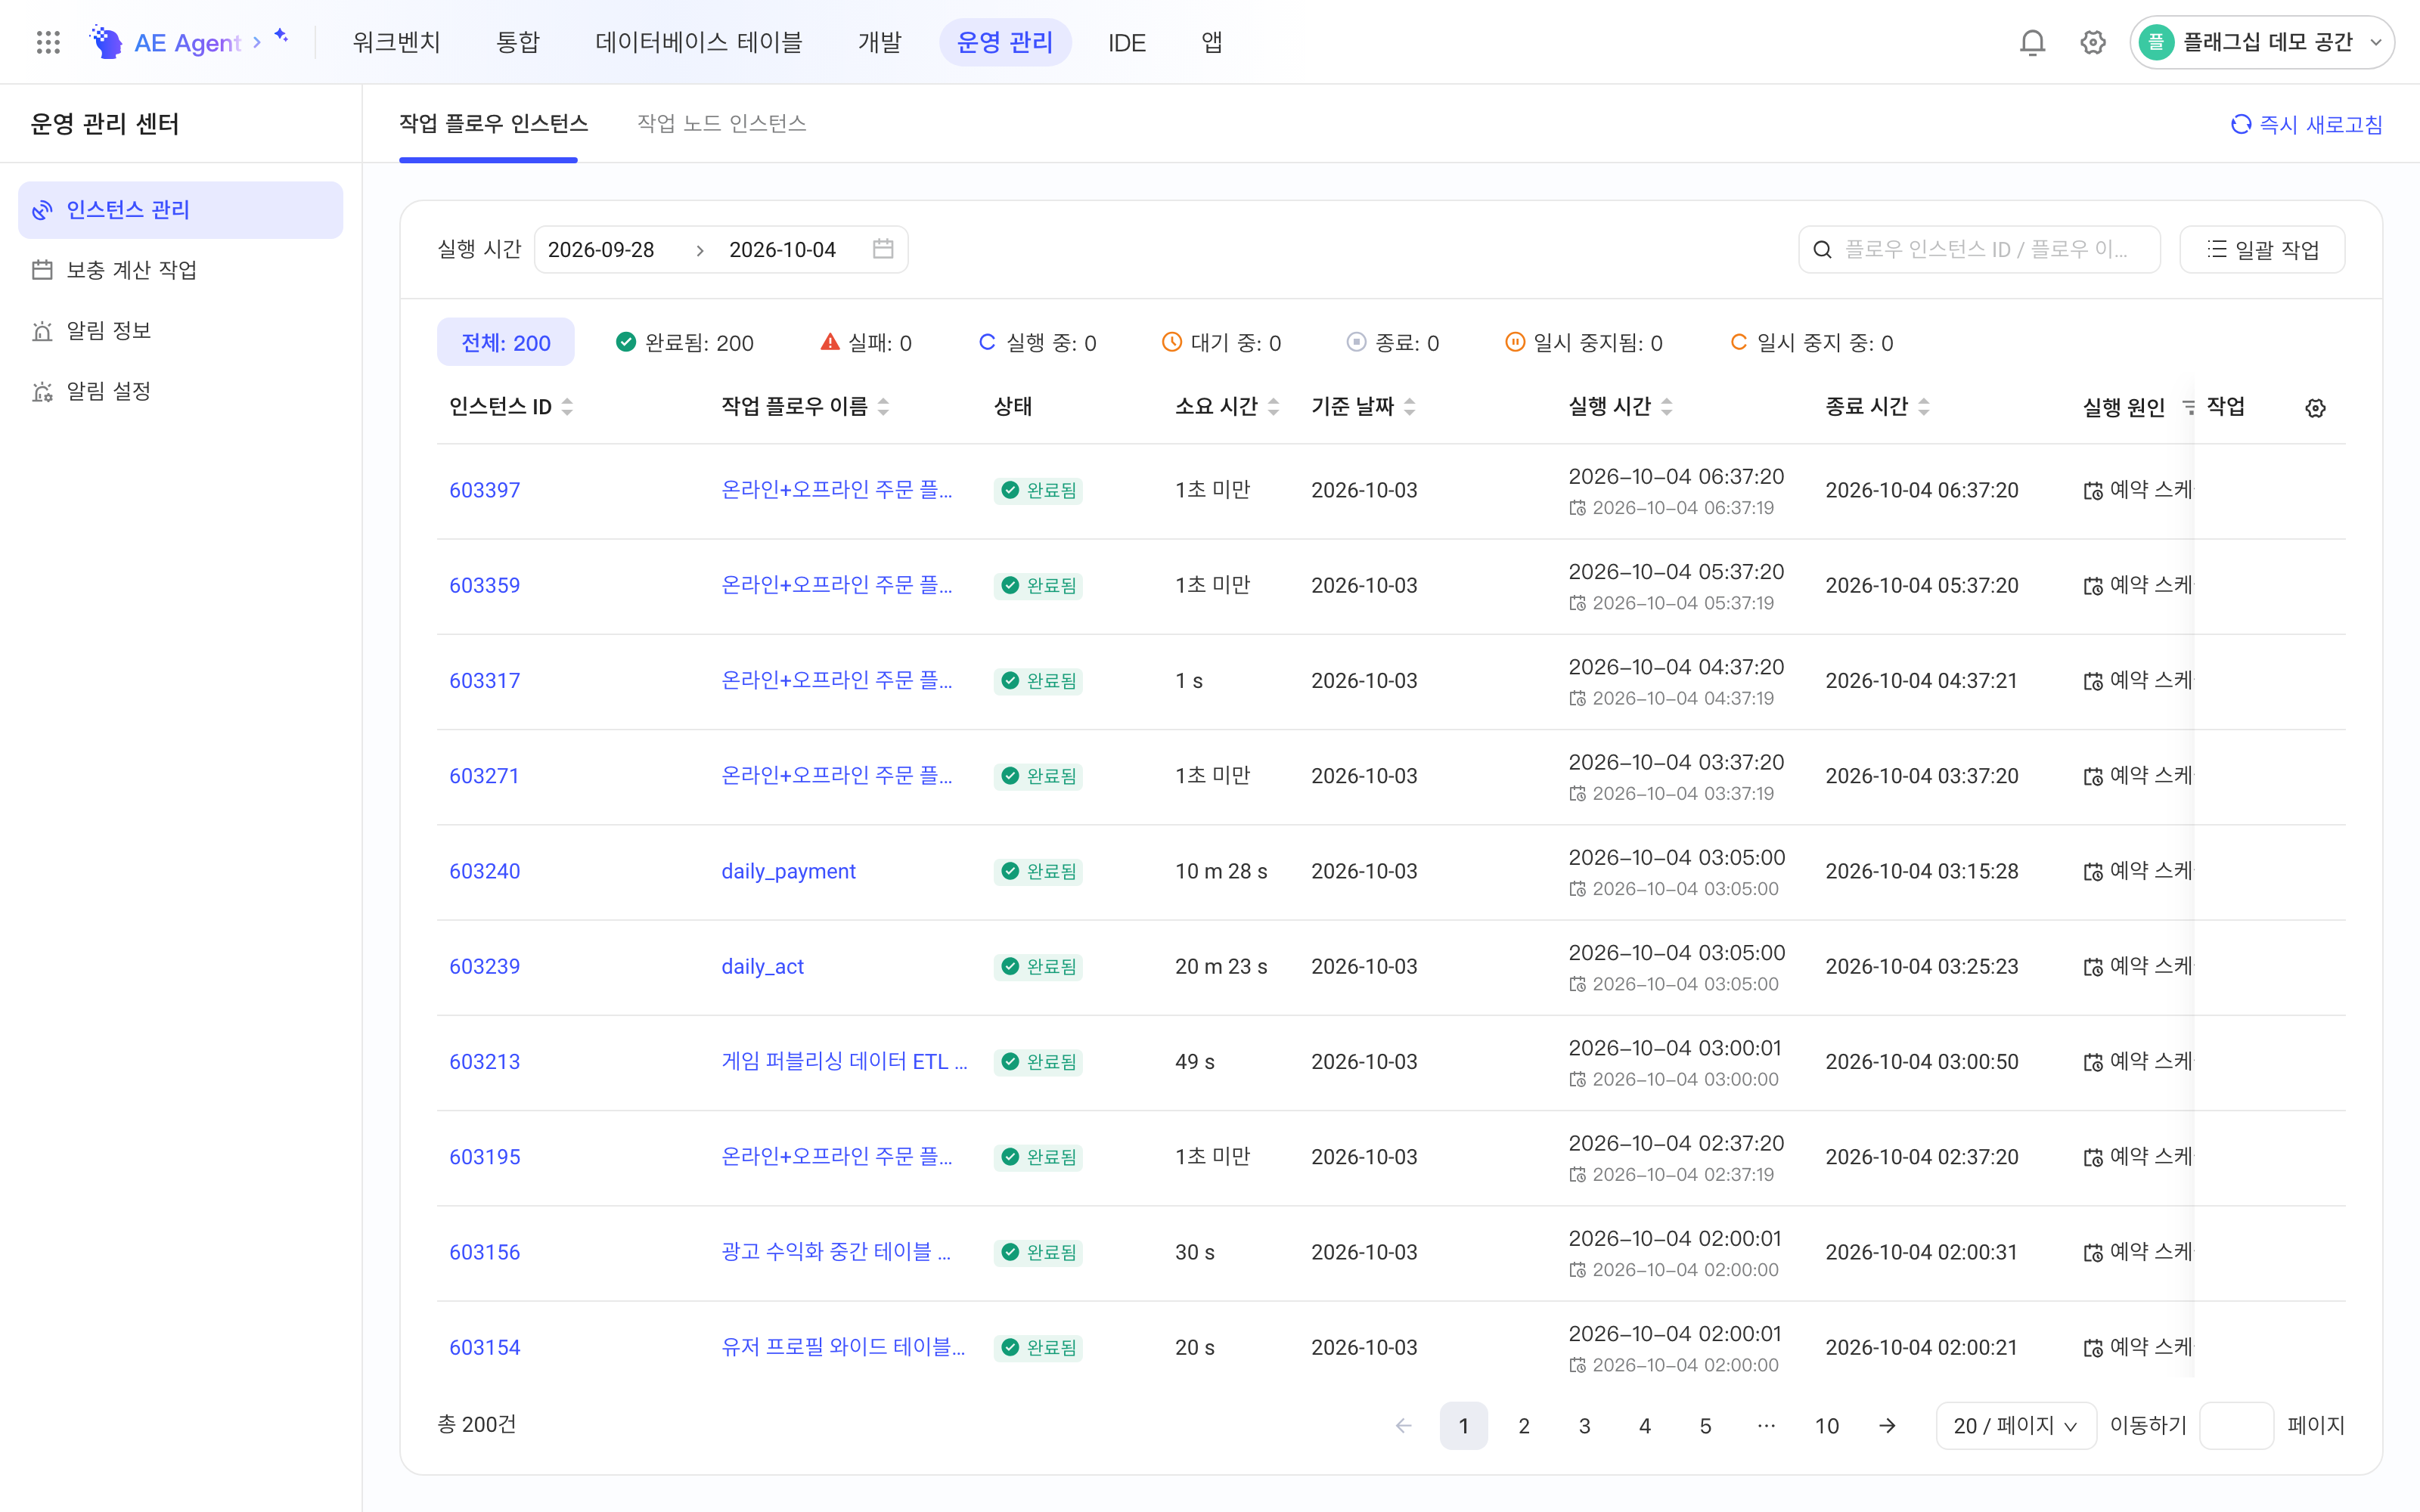
Task: Filter by 실패: 0 status
Action: coord(866,342)
